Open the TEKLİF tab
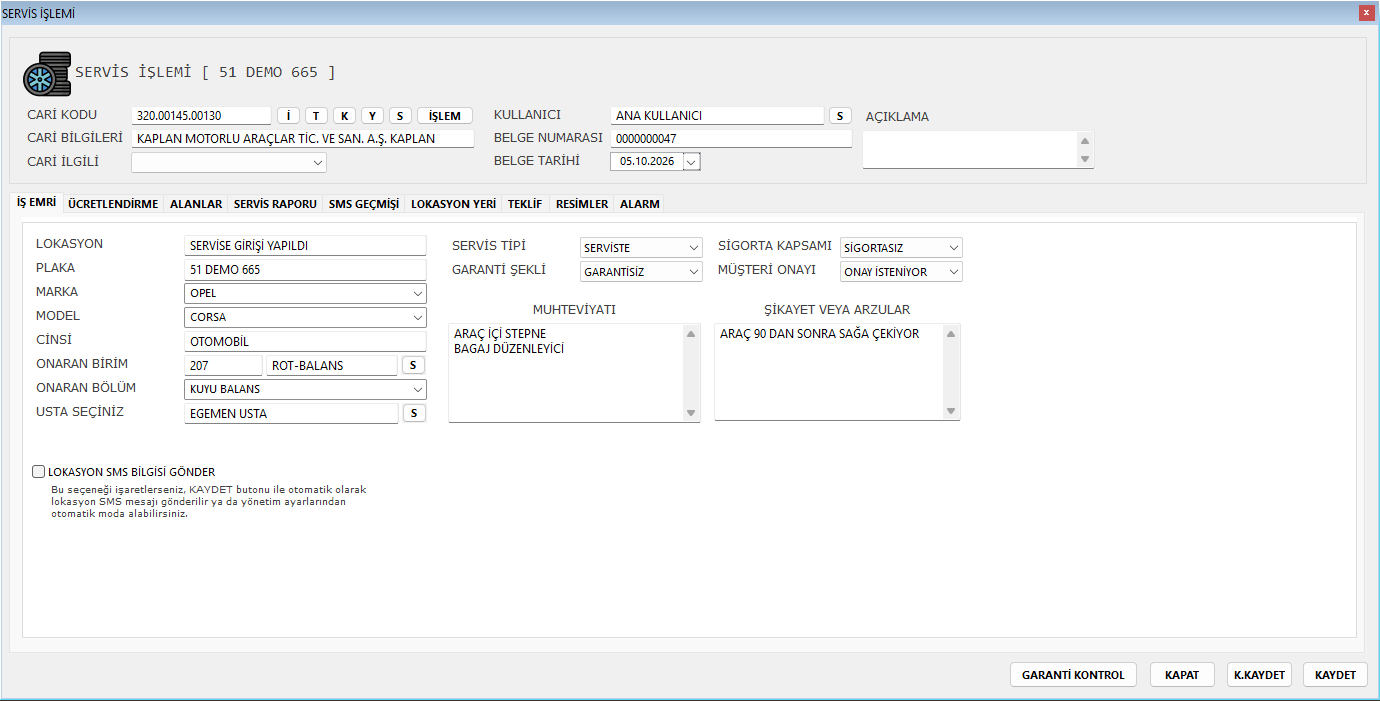 [x=525, y=204]
